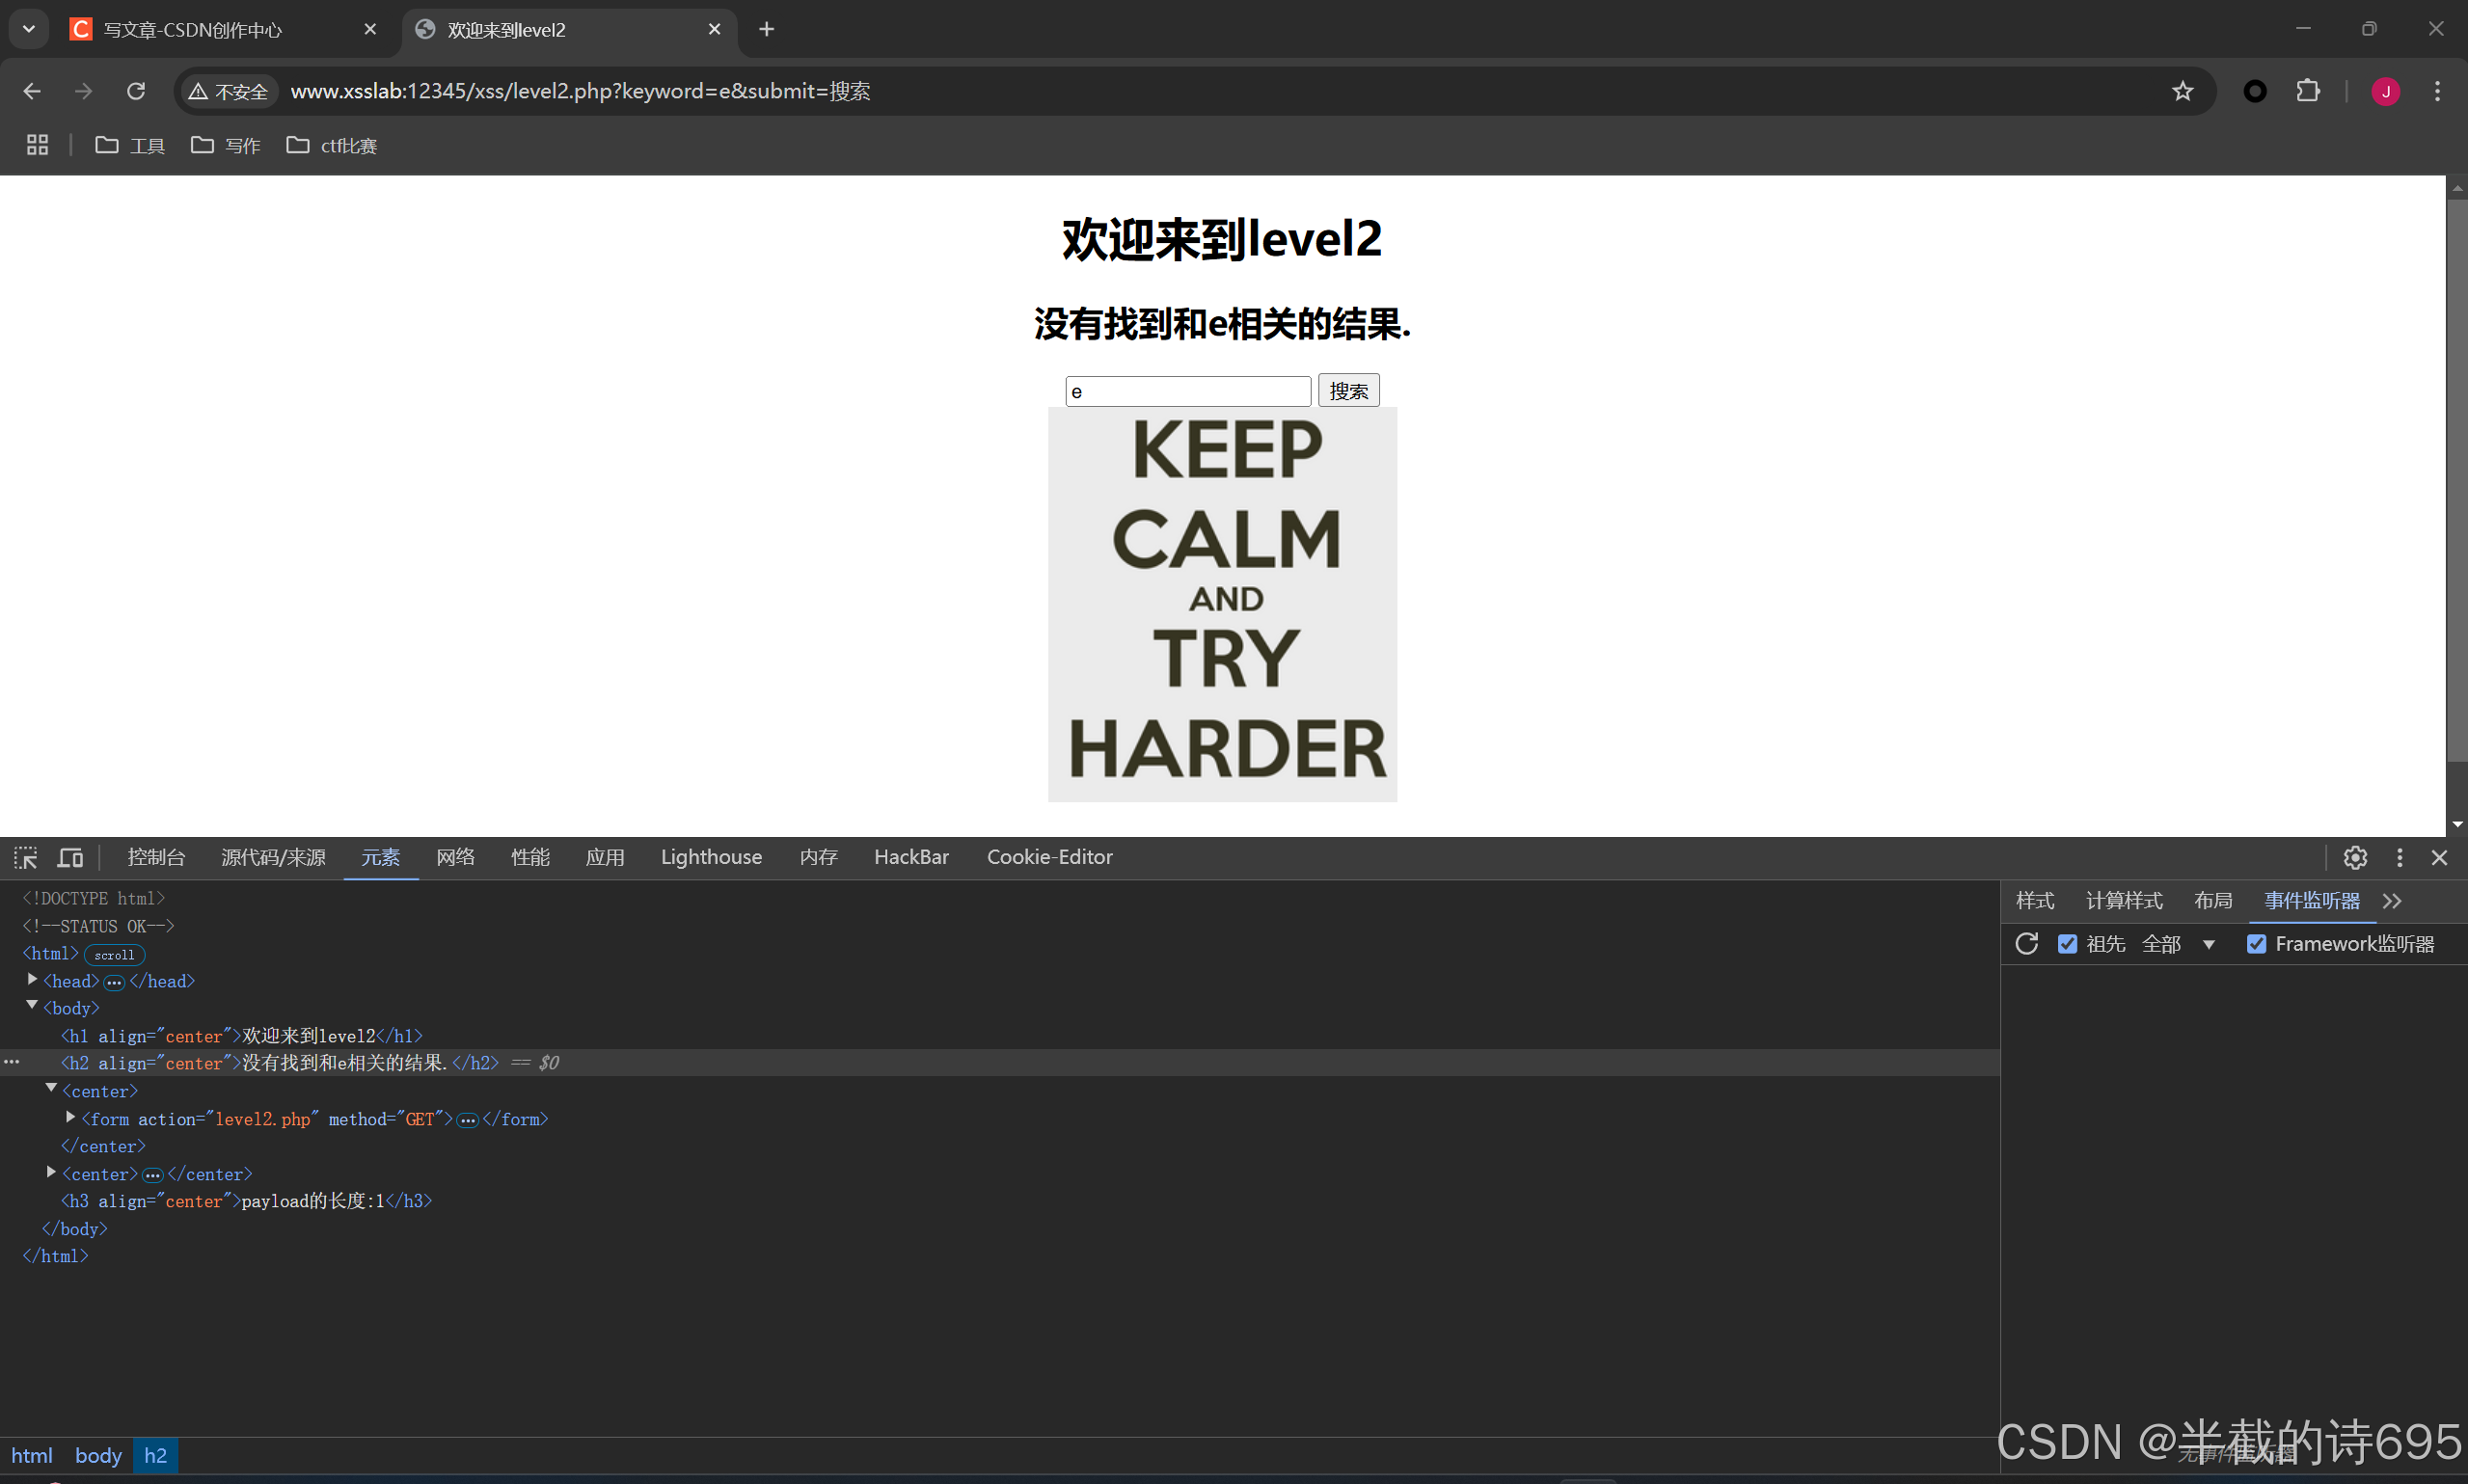
Task: Click the page vertical scrollbar
Action: pyautogui.click(x=2456, y=480)
